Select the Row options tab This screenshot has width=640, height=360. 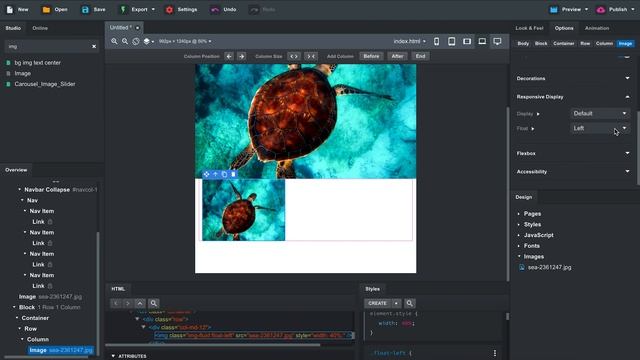coord(585,43)
